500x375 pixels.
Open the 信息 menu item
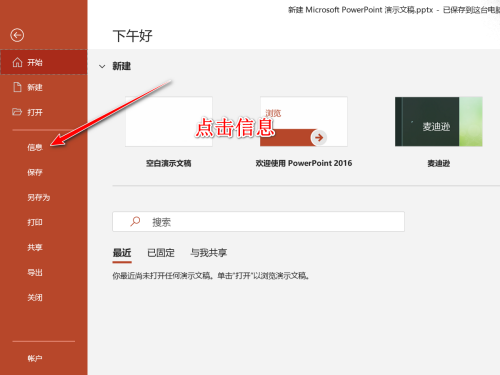pos(35,147)
